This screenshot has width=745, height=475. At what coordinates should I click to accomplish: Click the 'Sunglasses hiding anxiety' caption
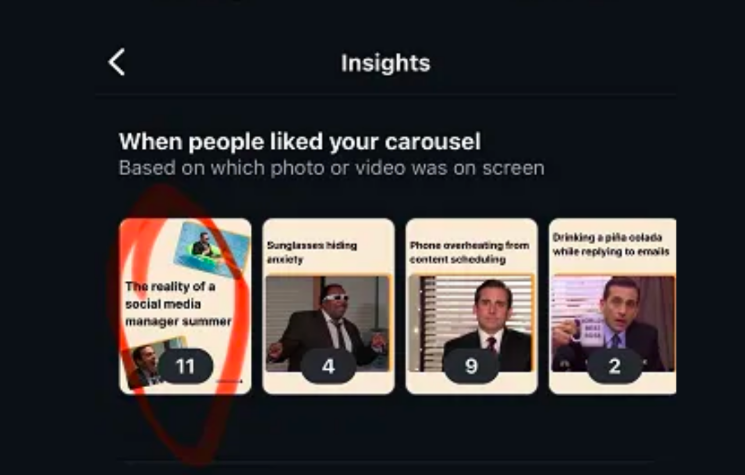coord(312,252)
